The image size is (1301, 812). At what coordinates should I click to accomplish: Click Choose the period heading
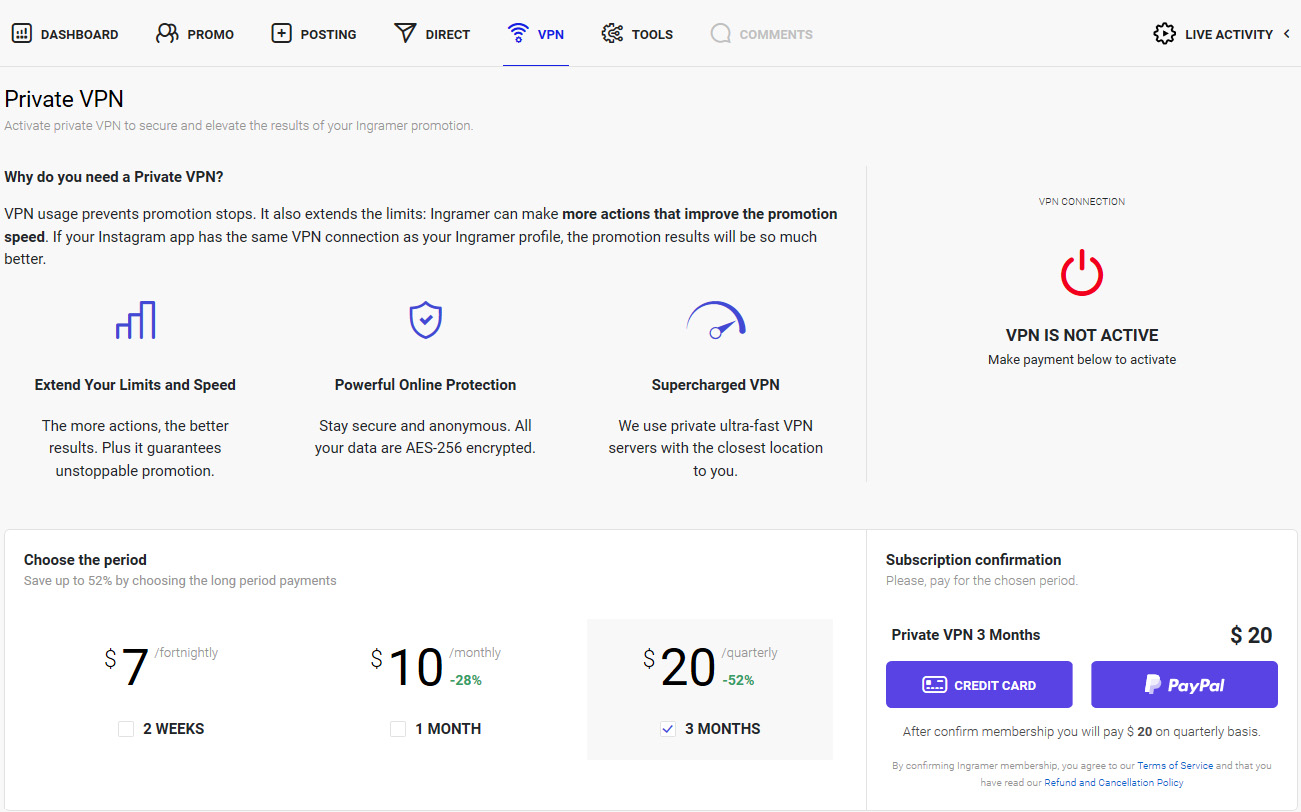point(85,560)
